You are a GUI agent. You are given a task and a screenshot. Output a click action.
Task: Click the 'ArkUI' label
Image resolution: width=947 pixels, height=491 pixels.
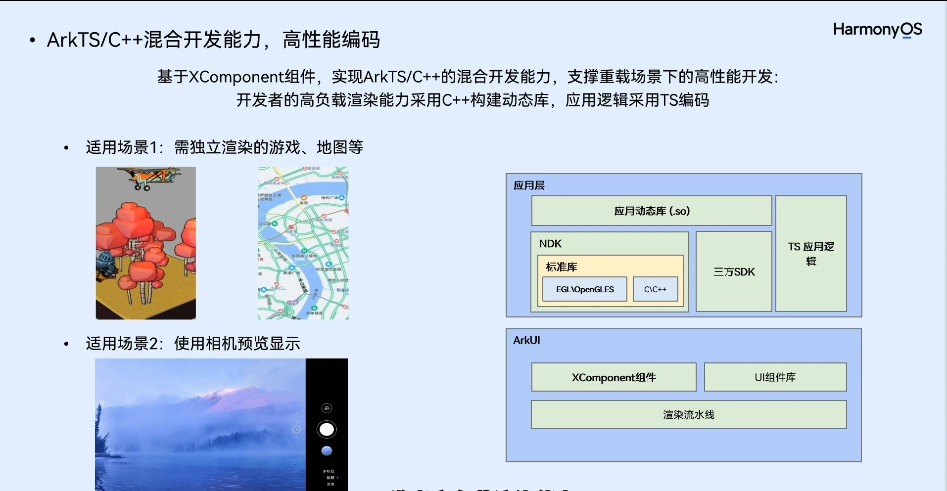pos(527,340)
